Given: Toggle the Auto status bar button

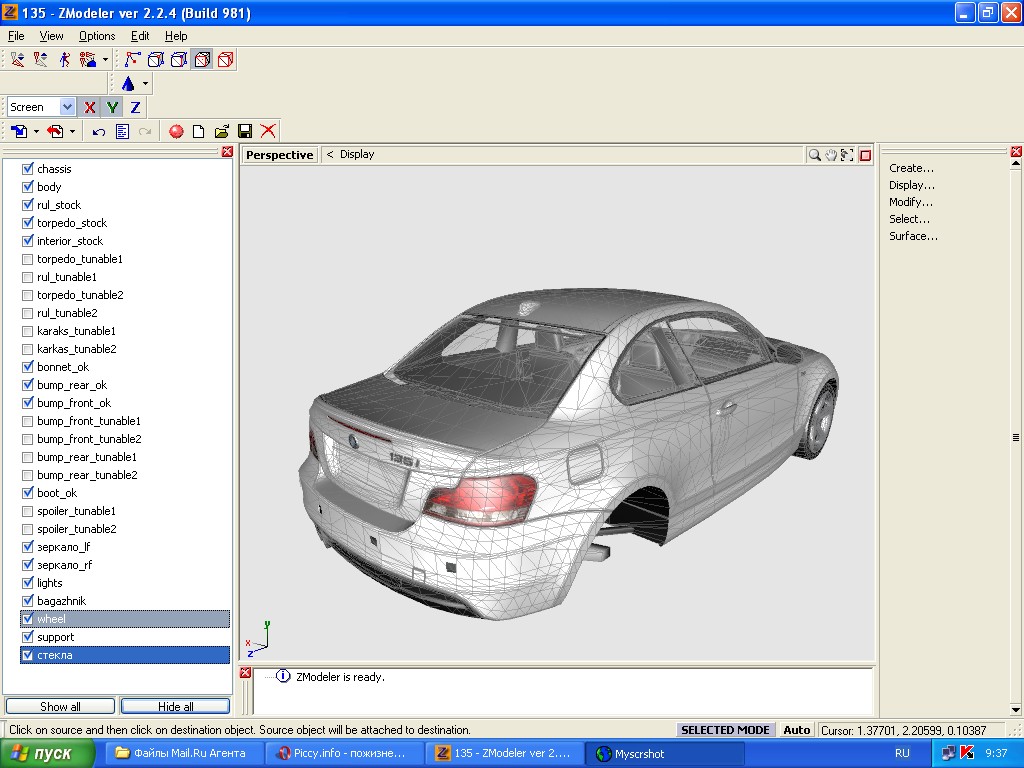Looking at the screenshot, I should (x=797, y=729).
